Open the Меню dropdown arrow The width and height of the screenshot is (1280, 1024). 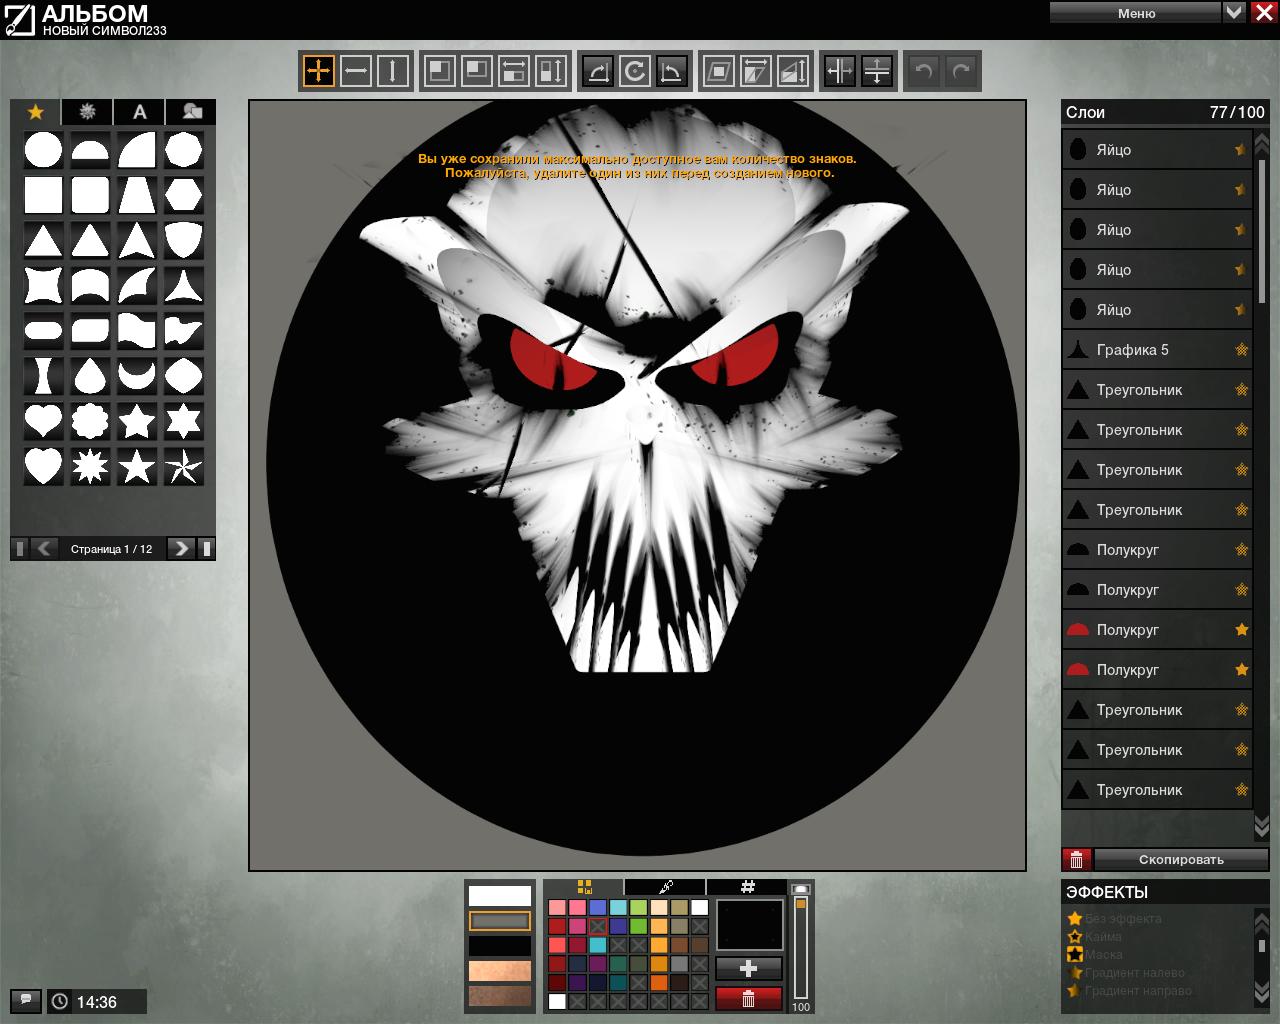coord(1234,12)
